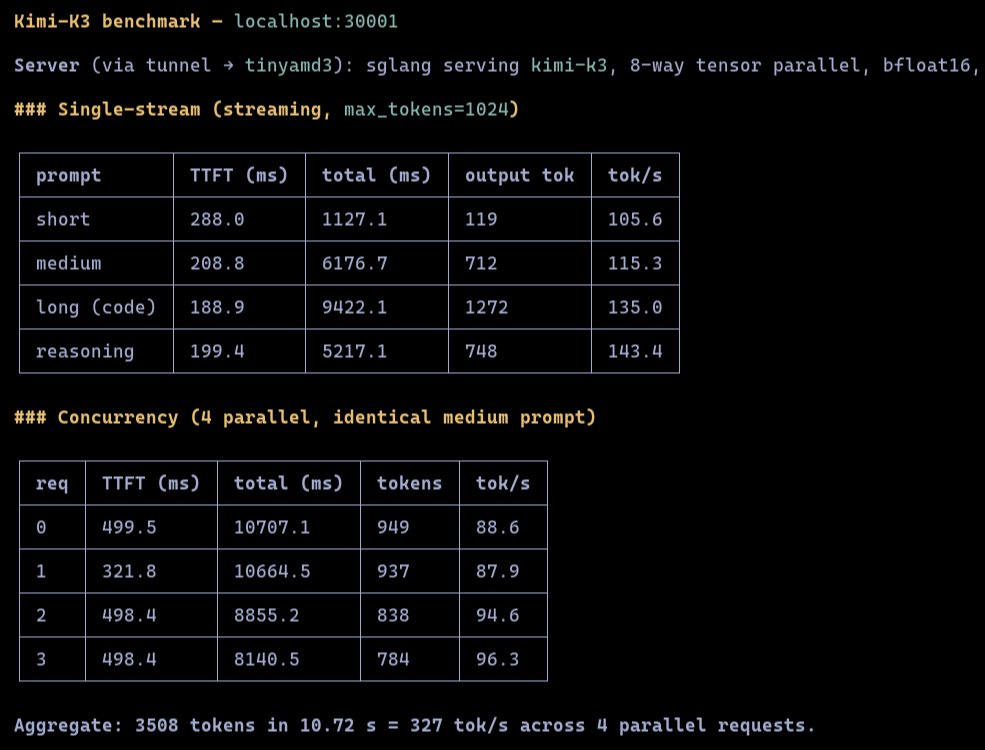Image resolution: width=985 pixels, height=750 pixels.
Task: Click the tok/s value 143.4
Action: (634, 351)
